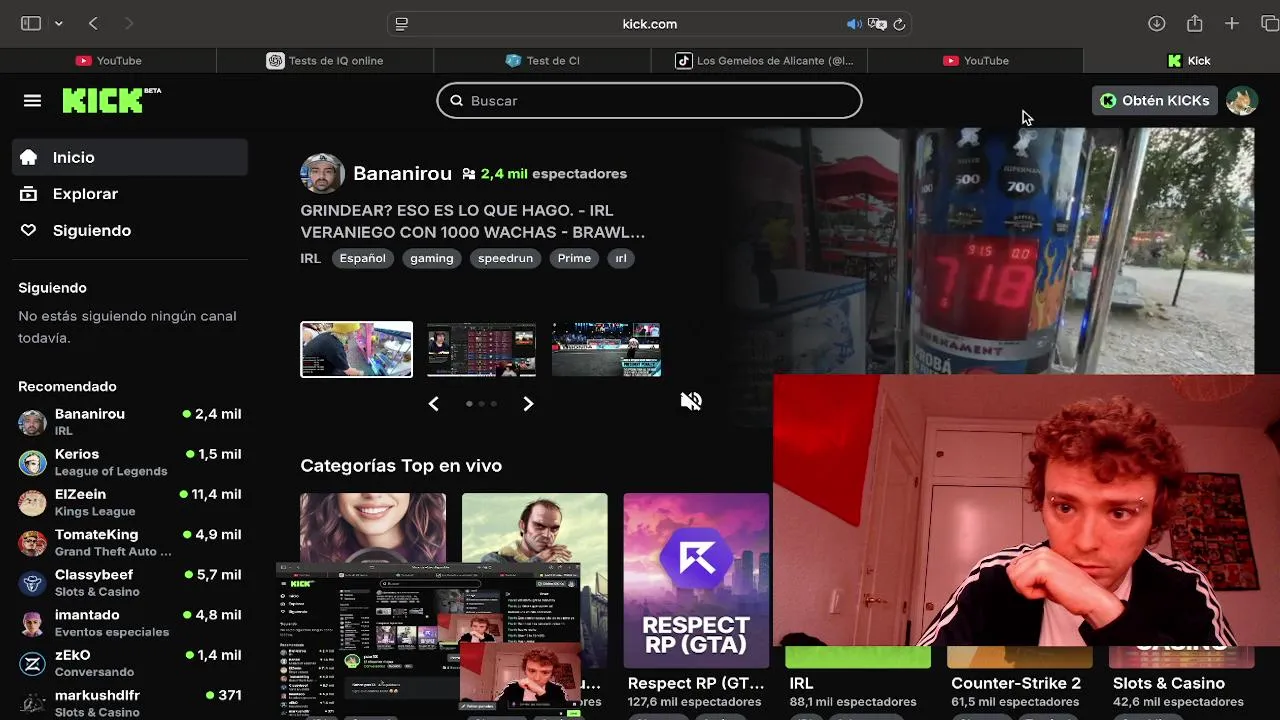Switch to first YouTube tab
This screenshot has height=720, width=1280.
[108, 60]
